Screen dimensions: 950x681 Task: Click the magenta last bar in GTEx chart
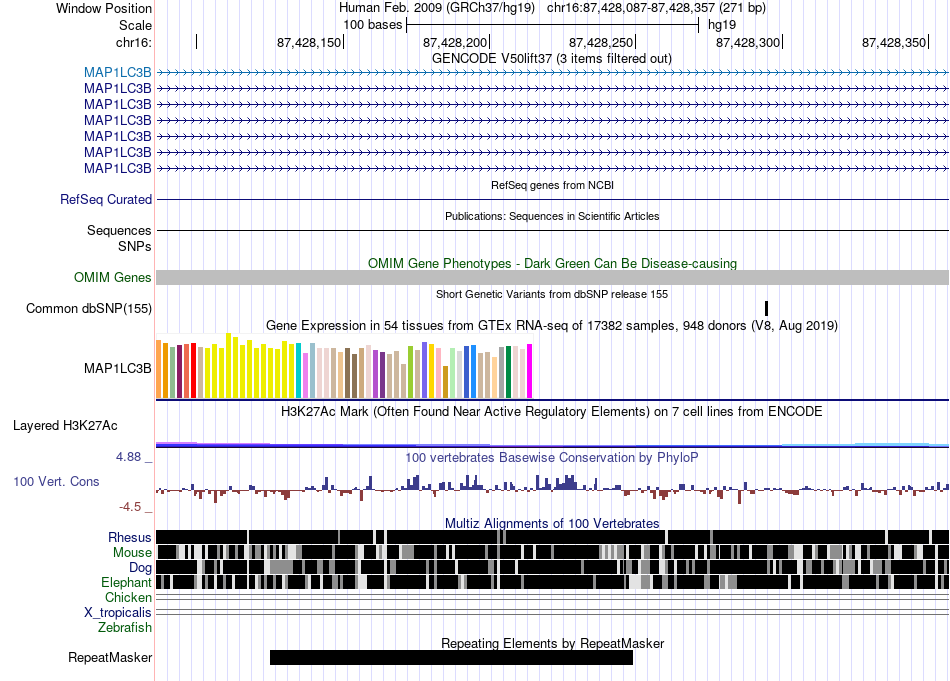point(530,371)
